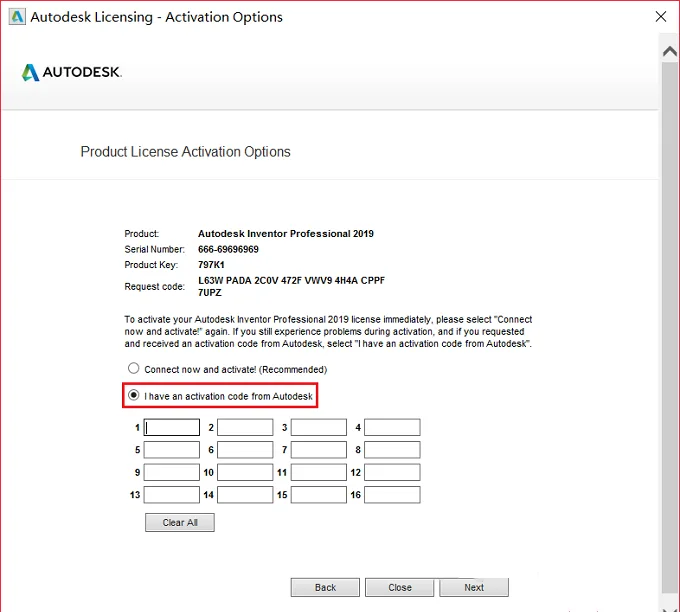The image size is (680, 612).
Task: Click the Clear All button
Action: [180, 523]
